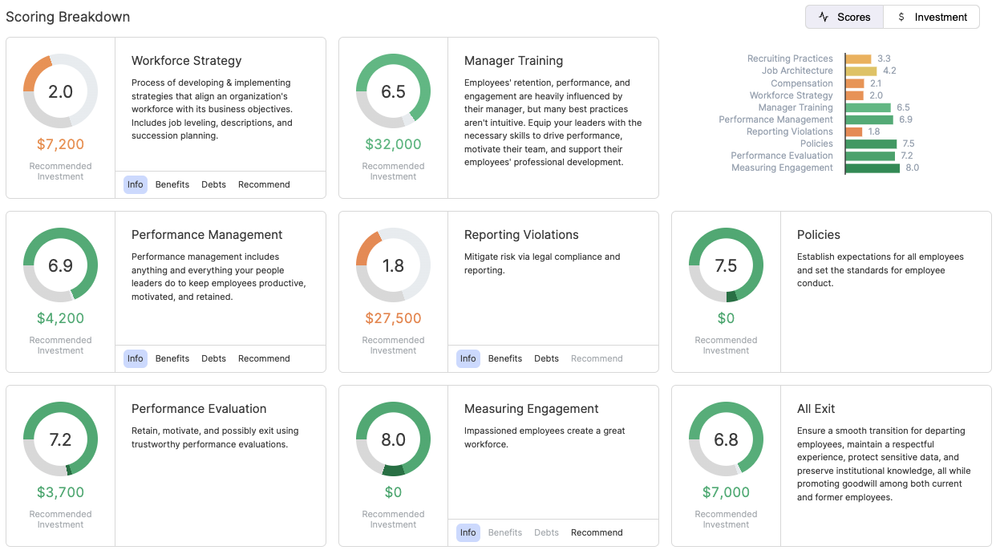1000x554 pixels.
Task: Click the Measuring Engagement 8.0 score donut
Action: coord(393,439)
